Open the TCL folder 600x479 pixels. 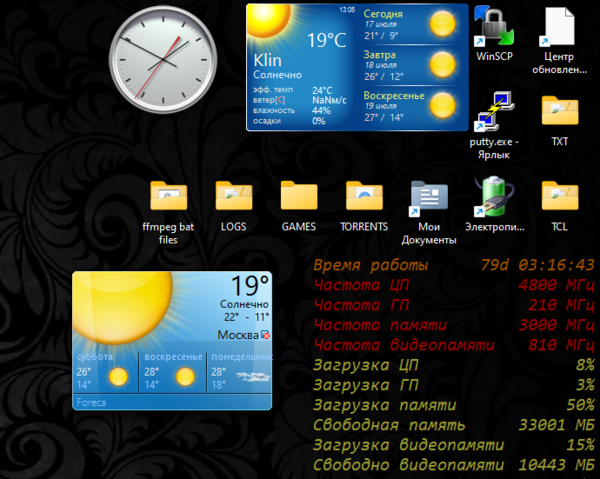[x=559, y=206]
